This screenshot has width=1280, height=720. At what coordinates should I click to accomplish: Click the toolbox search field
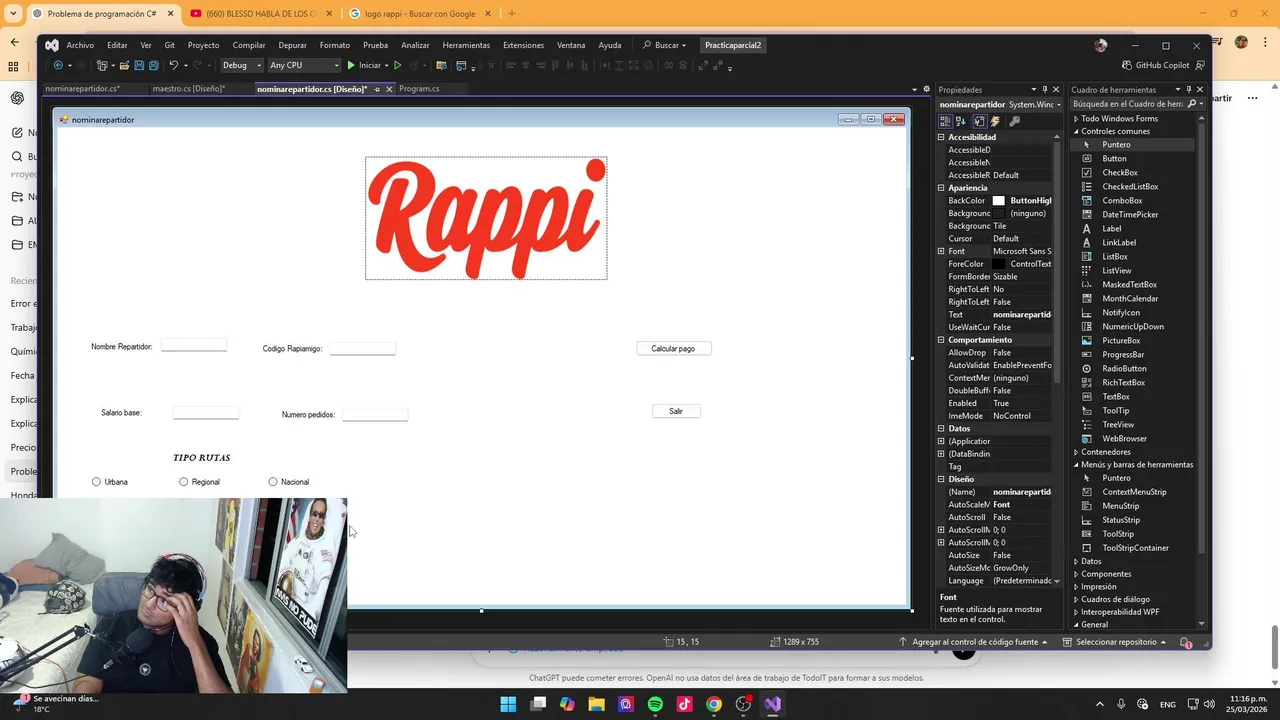coord(1128,104)
